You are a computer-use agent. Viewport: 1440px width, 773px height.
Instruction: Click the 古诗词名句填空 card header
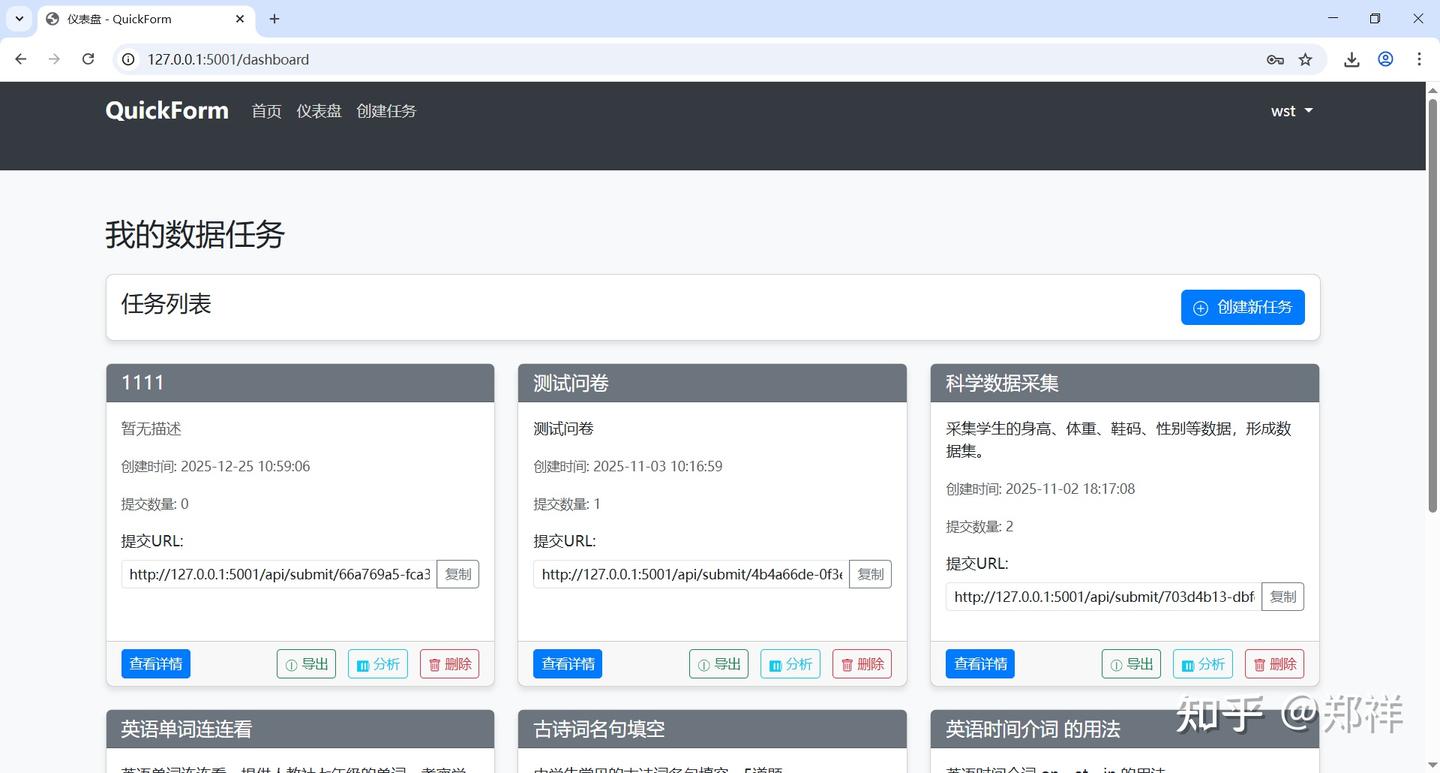(712, 729)
